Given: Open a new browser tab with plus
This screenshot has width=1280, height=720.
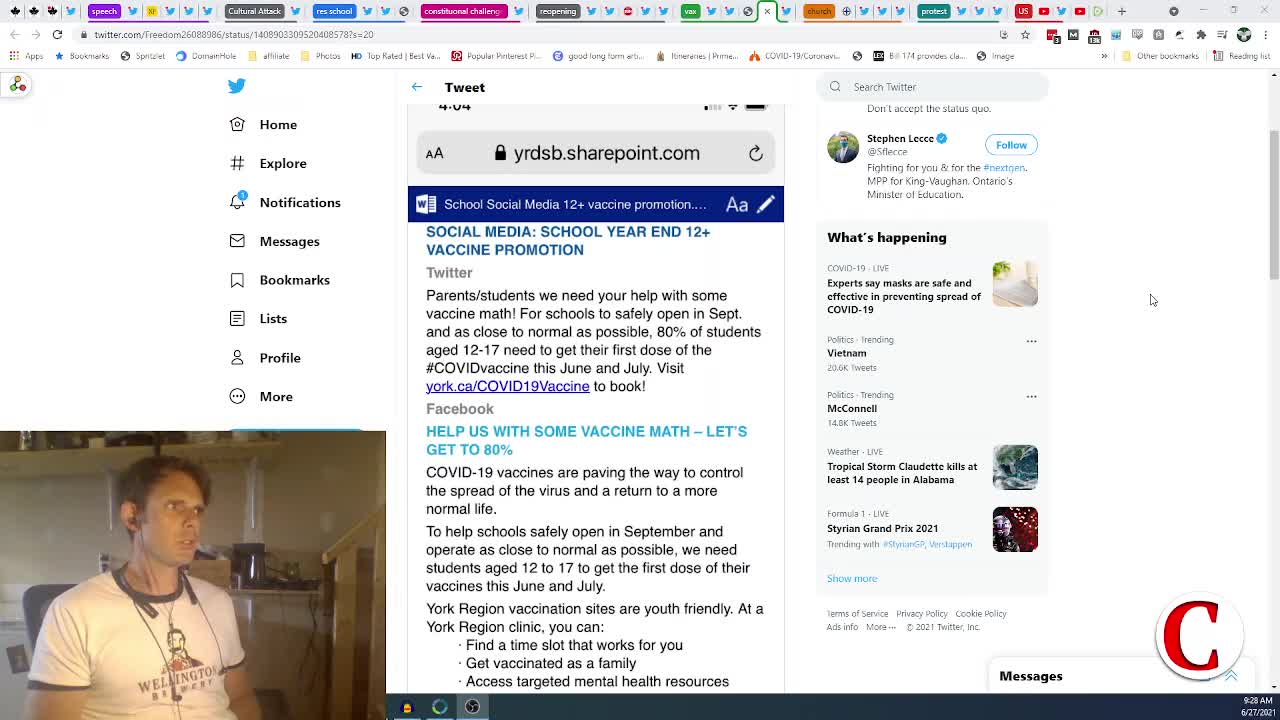Looking at the screenshot, I should tap(1122, 11).
